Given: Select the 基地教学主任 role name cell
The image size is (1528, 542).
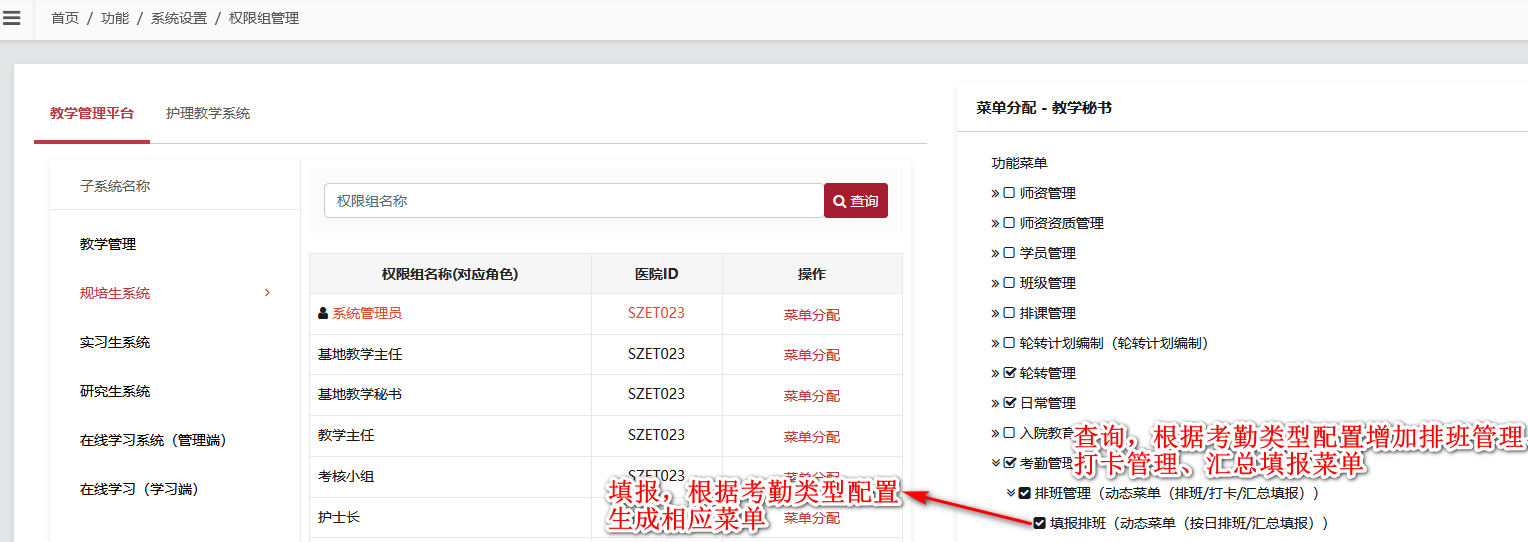Looking at the screenshot, I should [450, 354].
